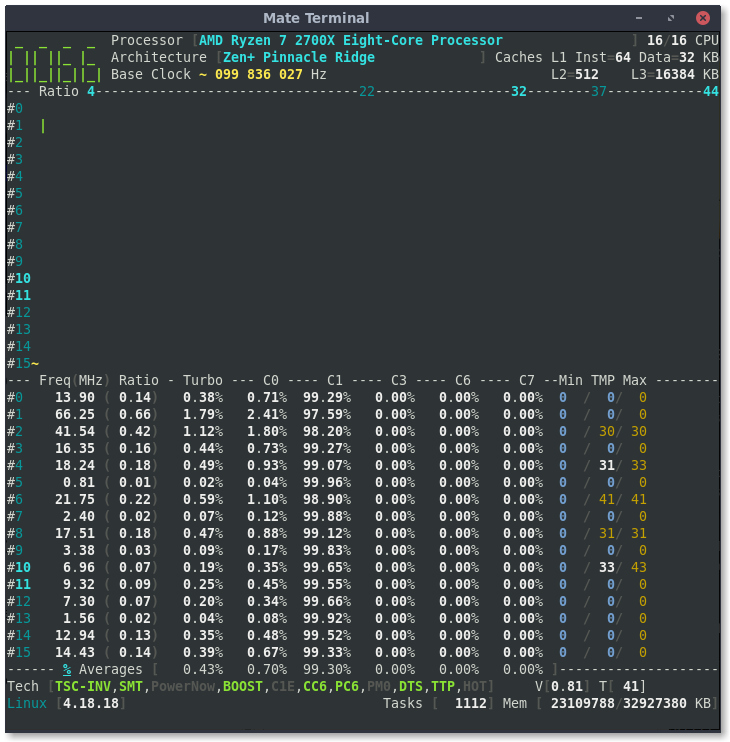The width and height of the screenshot is (730, 742).
Task: Click the C1E tech flag
Action: (283, 687)
